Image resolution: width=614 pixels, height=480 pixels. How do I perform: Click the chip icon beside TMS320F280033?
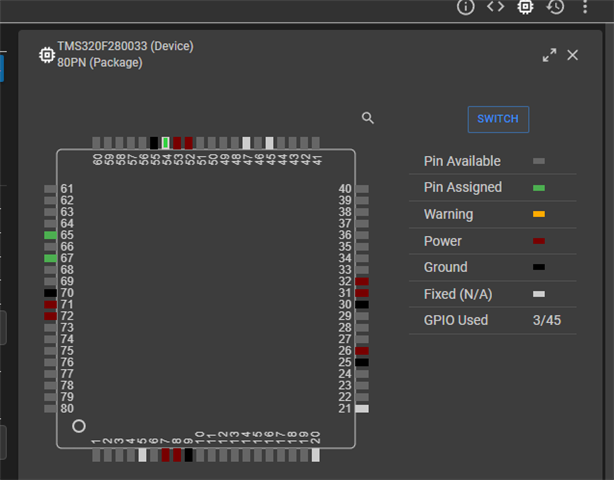[x=47, y=55]
